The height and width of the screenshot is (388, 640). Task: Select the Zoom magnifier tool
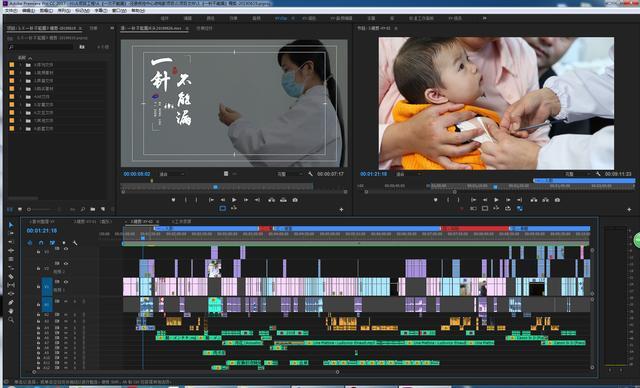(x=11, y=319)
